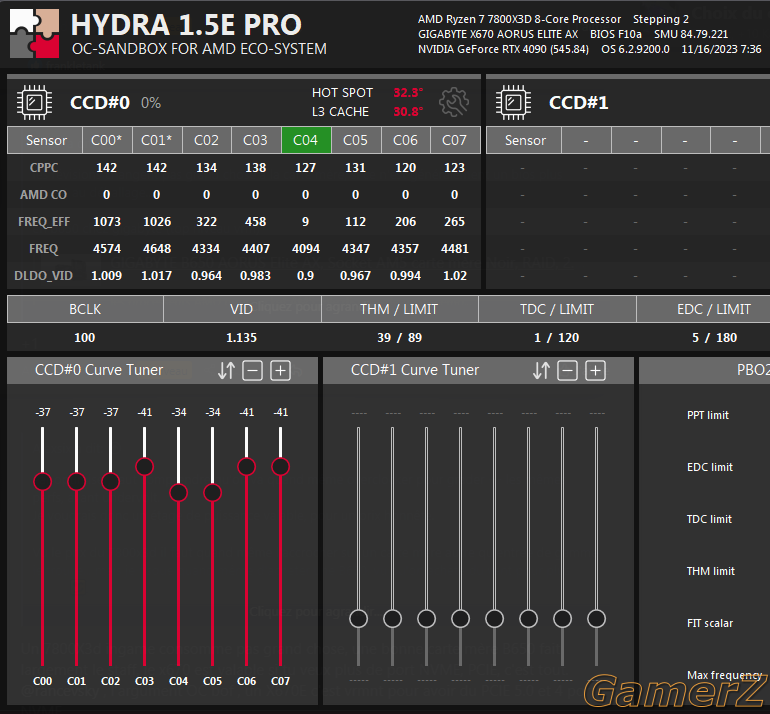Click CCD#0 Curve Tuner plus button

tap(280, 370)
